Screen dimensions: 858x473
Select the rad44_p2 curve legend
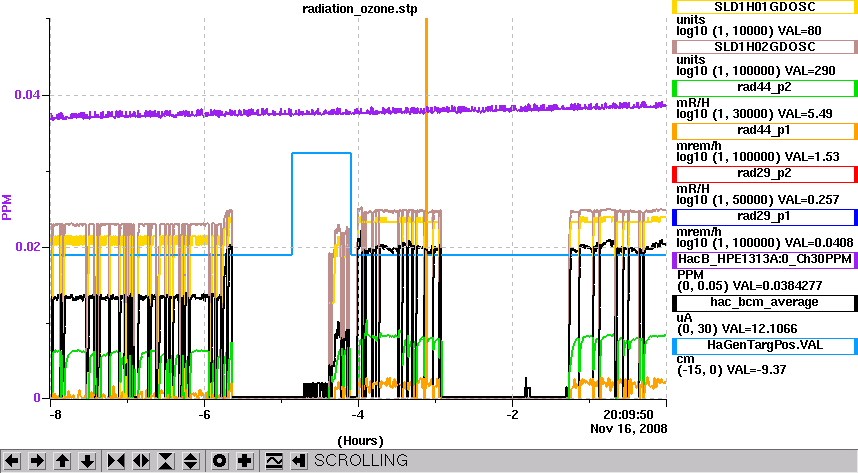[764, 88]
